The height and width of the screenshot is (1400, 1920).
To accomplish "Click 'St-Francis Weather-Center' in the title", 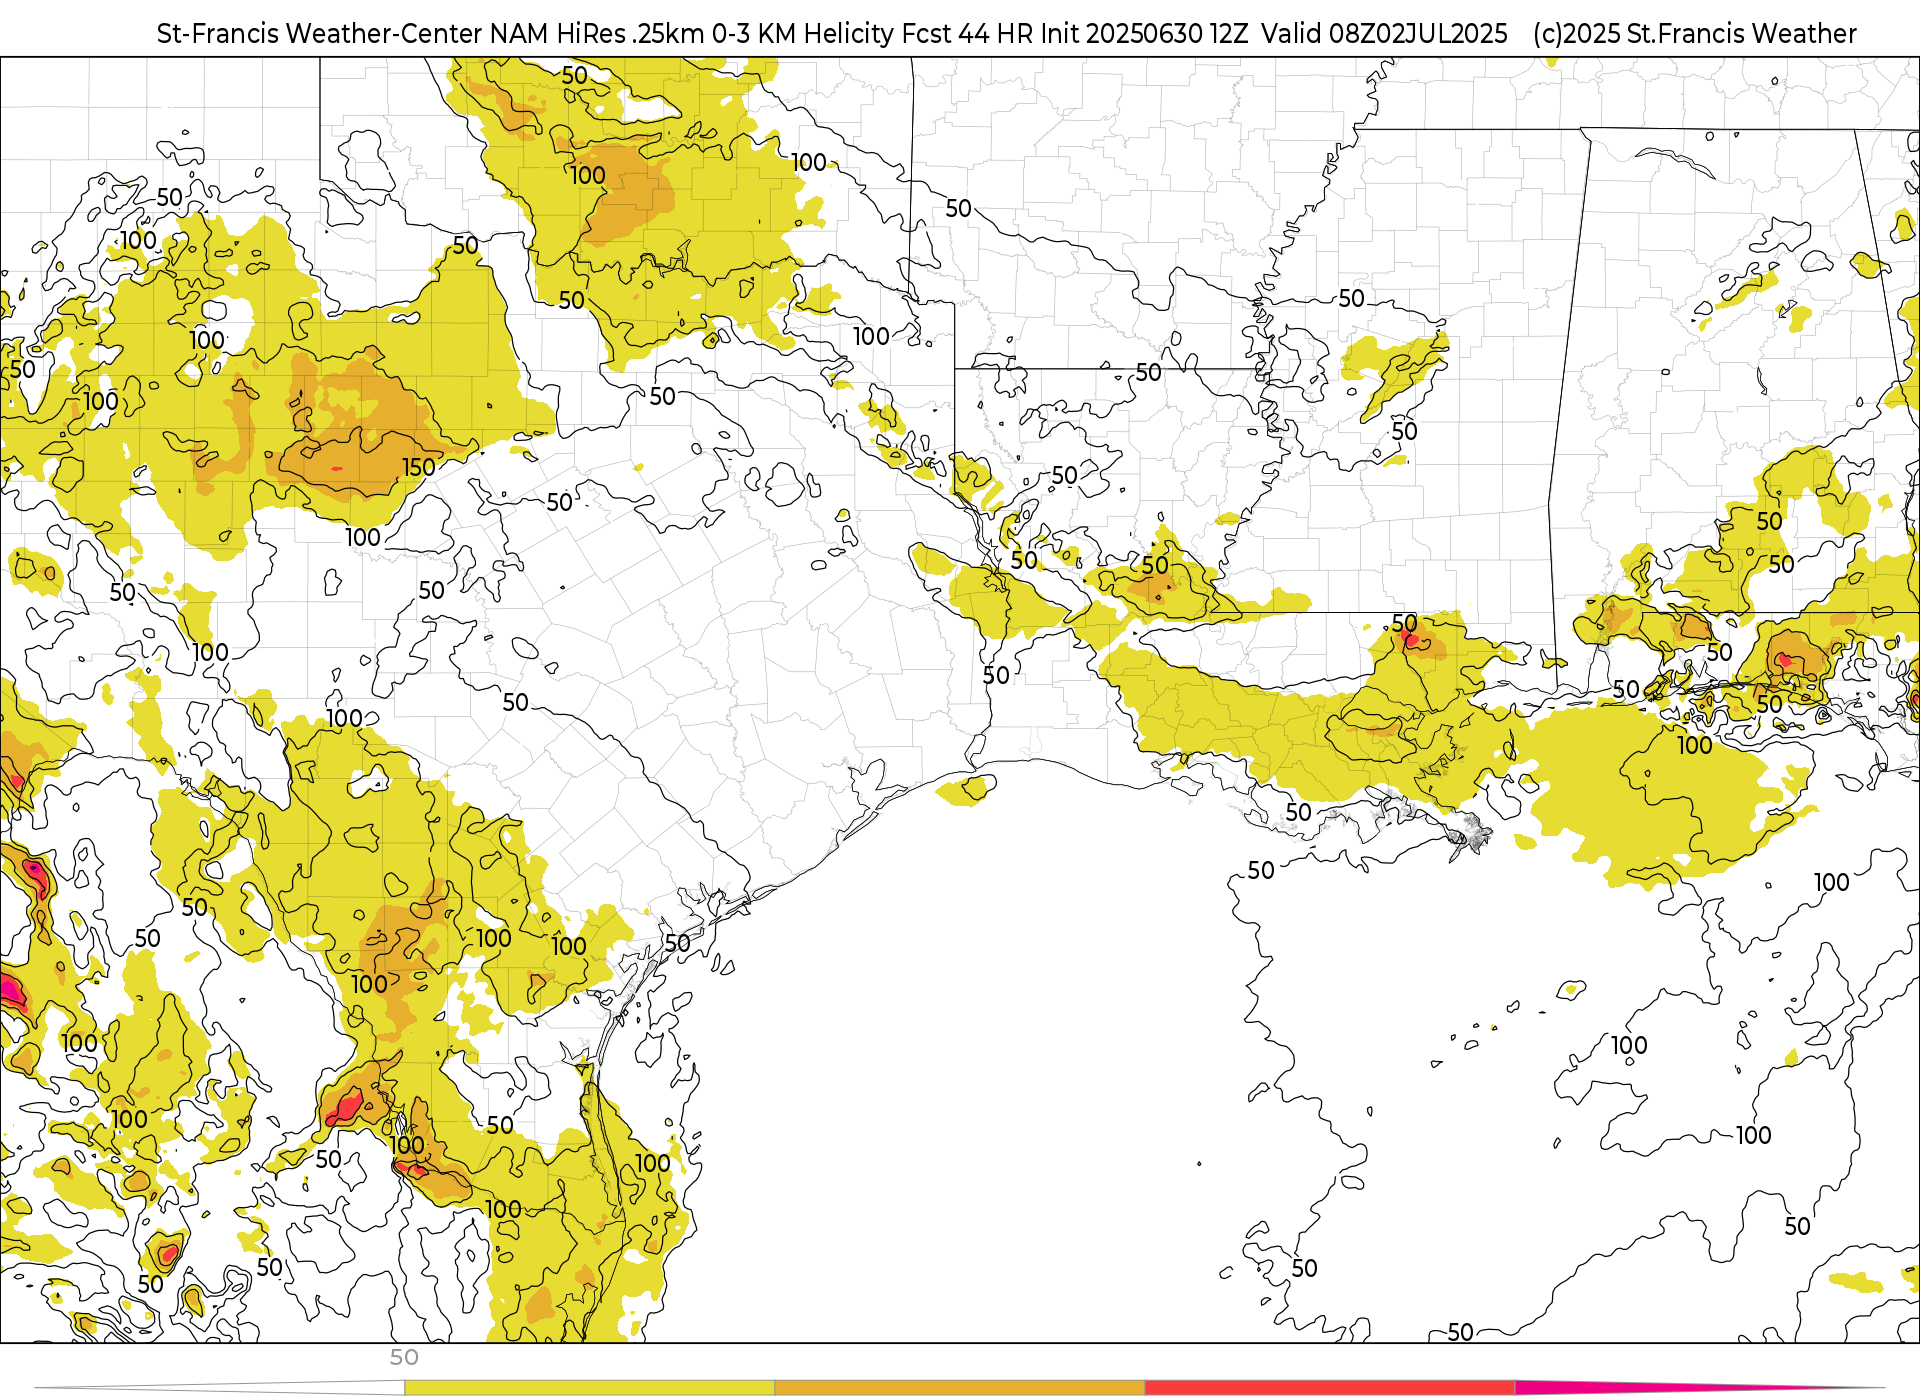I will click(320, 34).
